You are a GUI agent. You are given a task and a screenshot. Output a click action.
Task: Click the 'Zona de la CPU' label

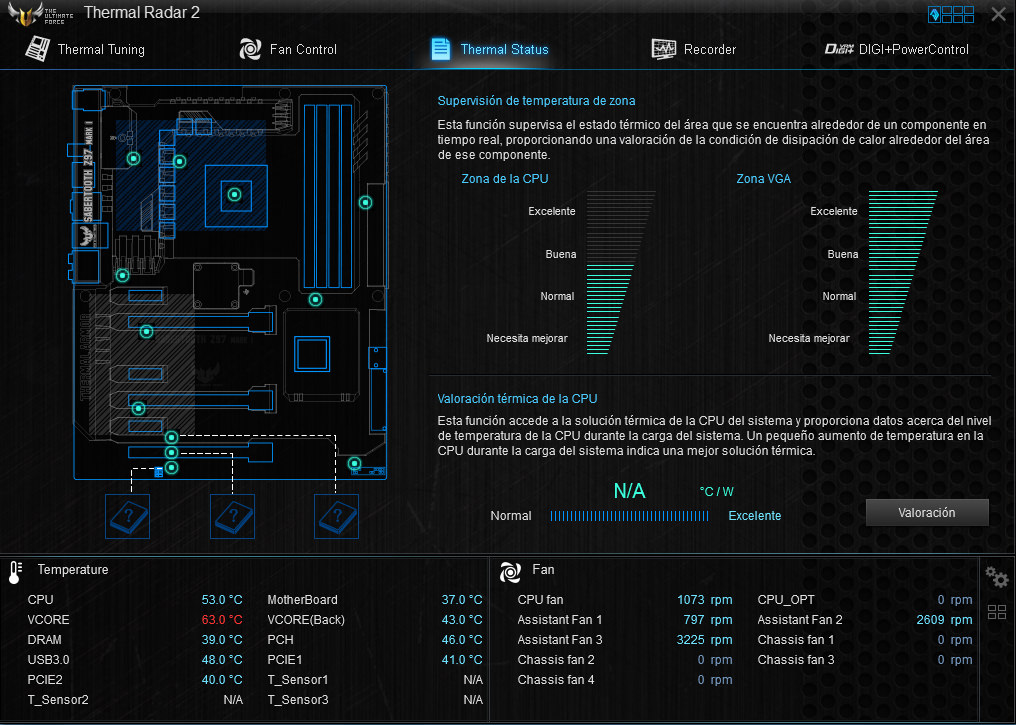[505, 179]
